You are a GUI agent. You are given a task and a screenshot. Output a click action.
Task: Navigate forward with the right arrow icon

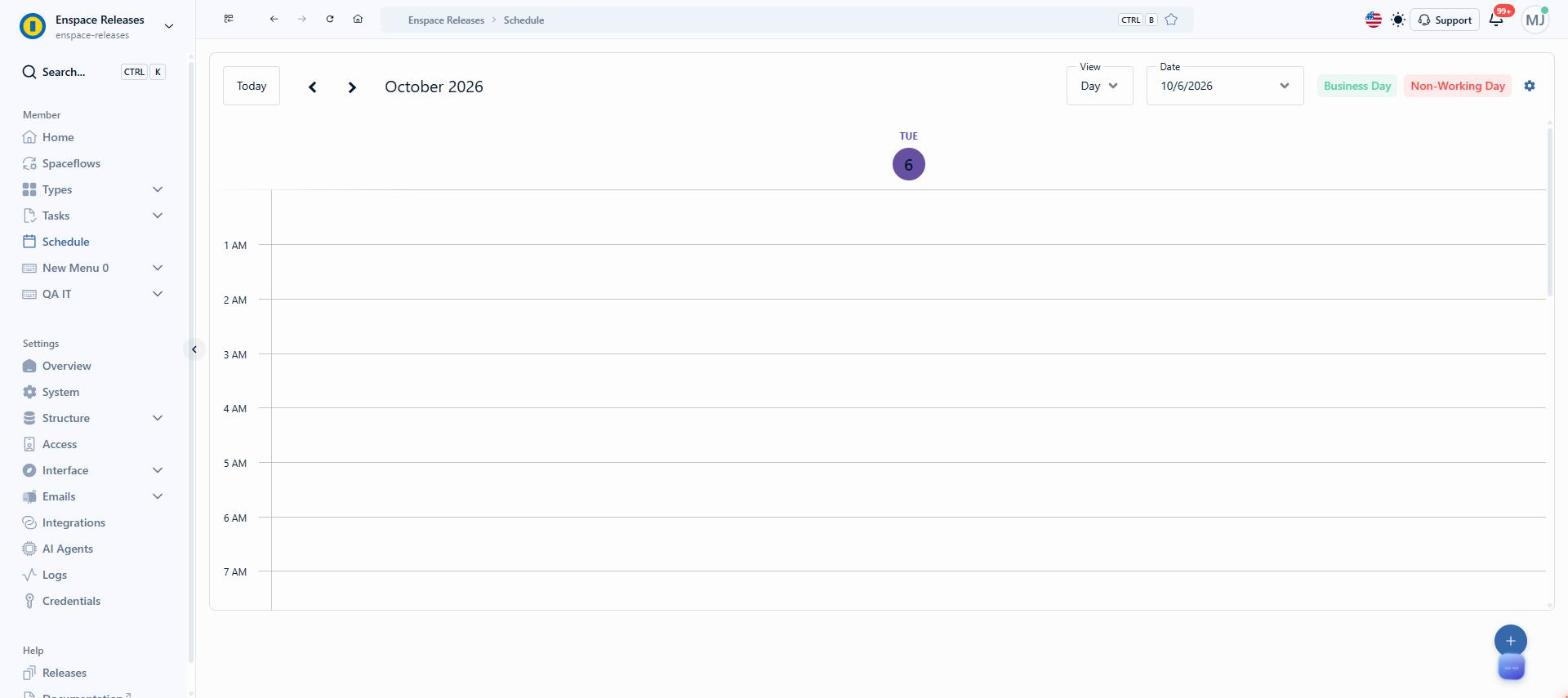click(302, 19)
